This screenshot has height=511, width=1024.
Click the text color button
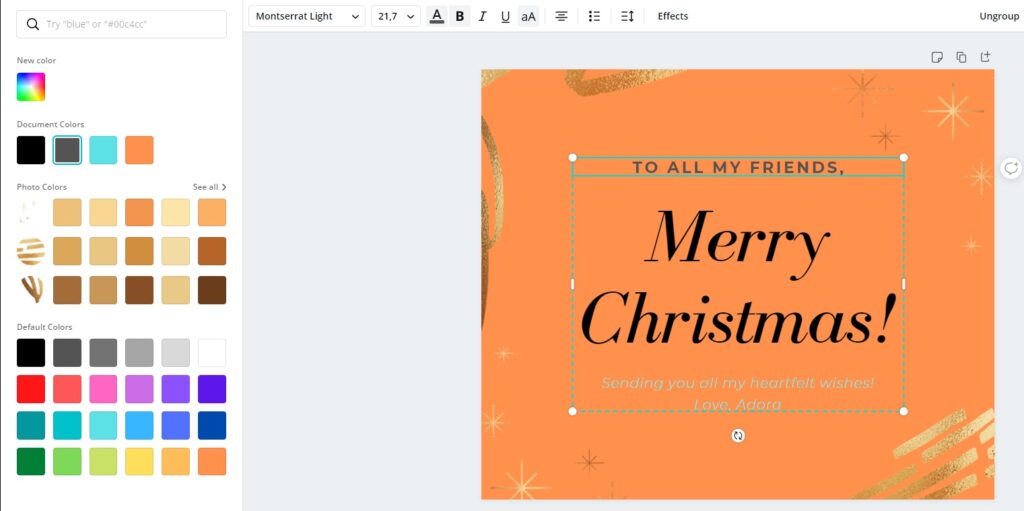[x=437, y=16]
